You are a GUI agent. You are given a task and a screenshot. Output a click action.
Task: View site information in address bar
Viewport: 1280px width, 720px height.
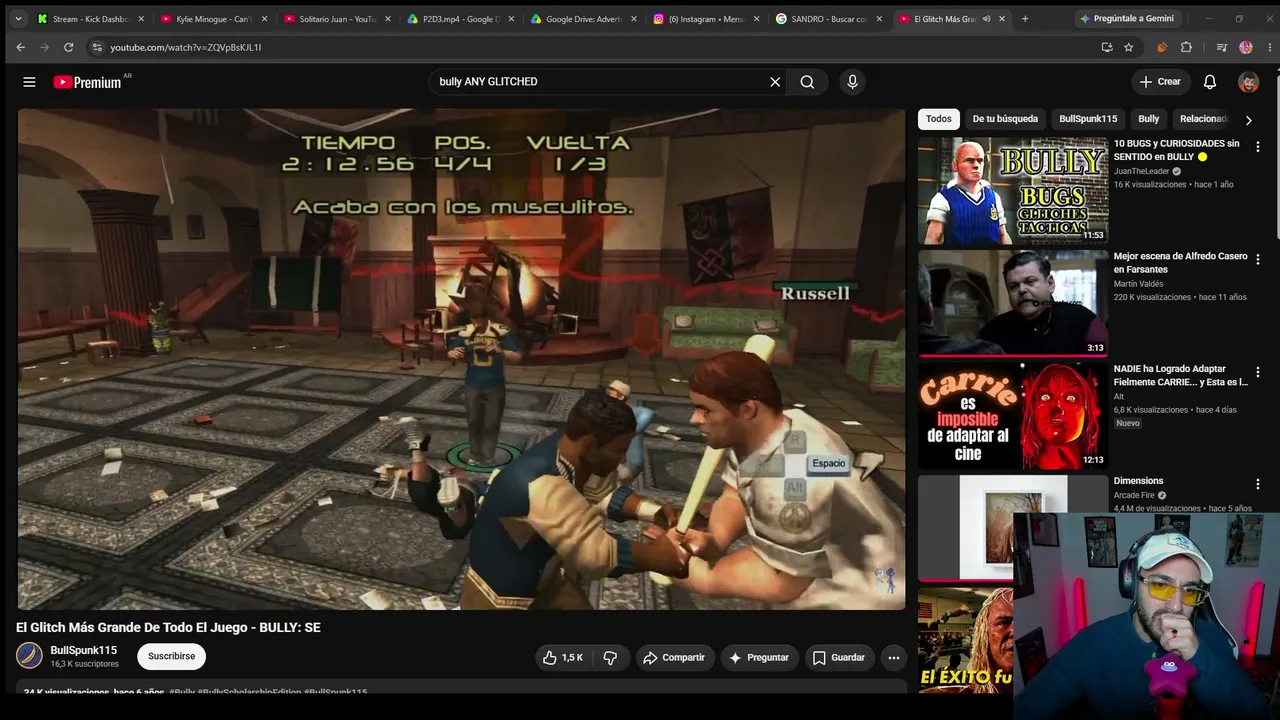pyautogui.click(x=97, y=47)
